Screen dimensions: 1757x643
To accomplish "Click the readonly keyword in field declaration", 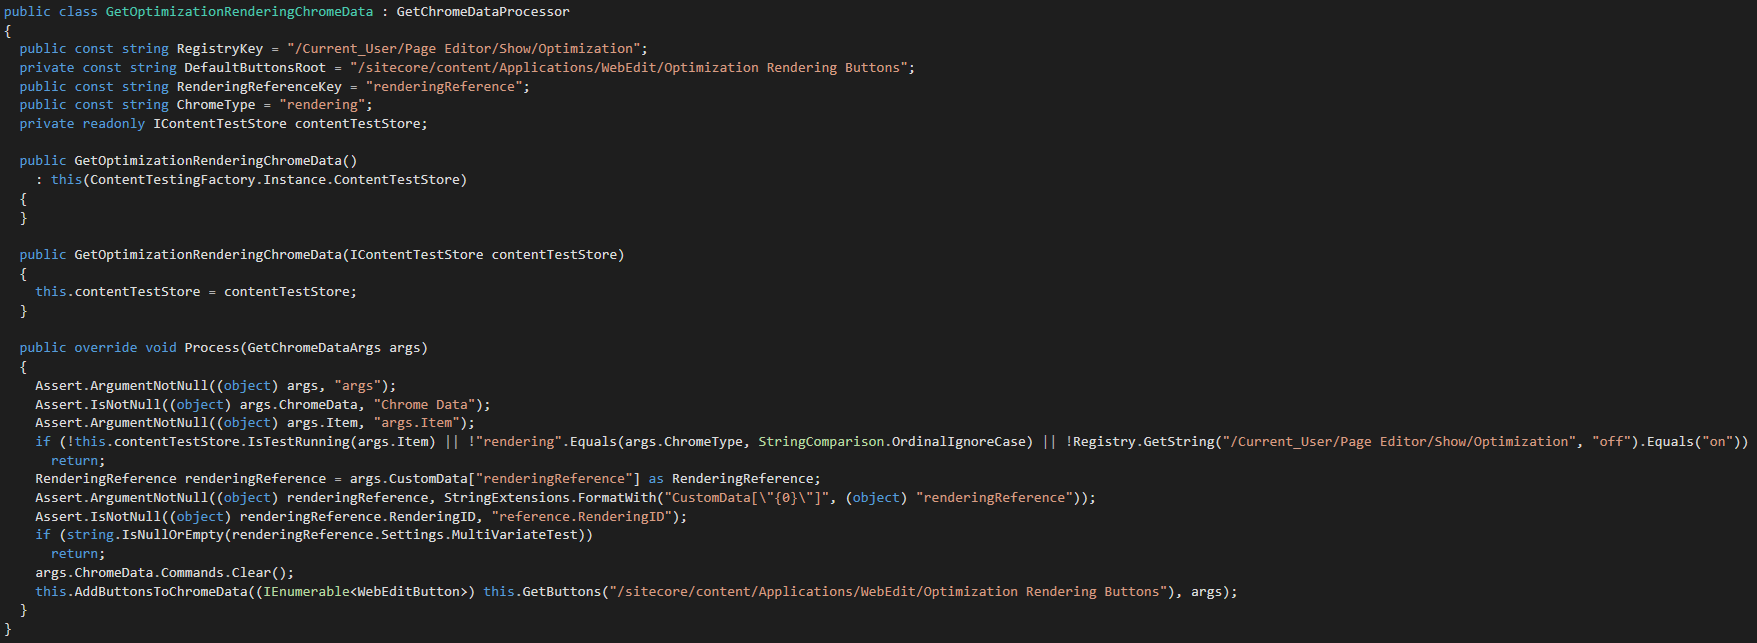I will (x=114, y=124).
